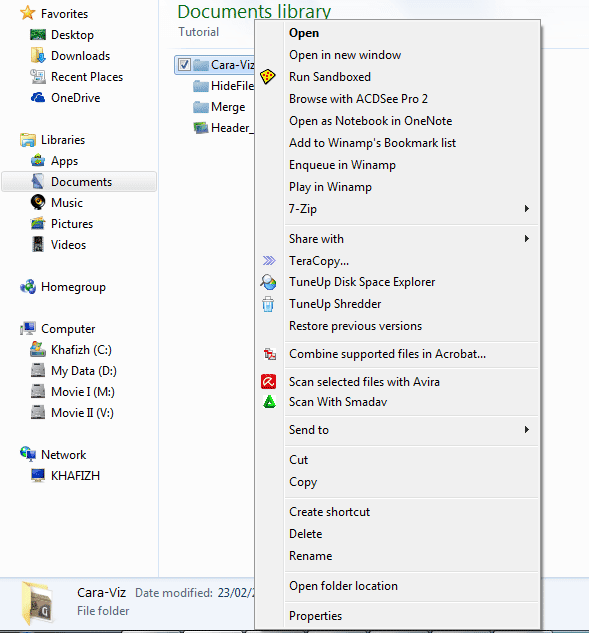The width and height of the screenshot is (589, 633).
Task: Choose Delete from the context menu
Action: coord(306,534)
